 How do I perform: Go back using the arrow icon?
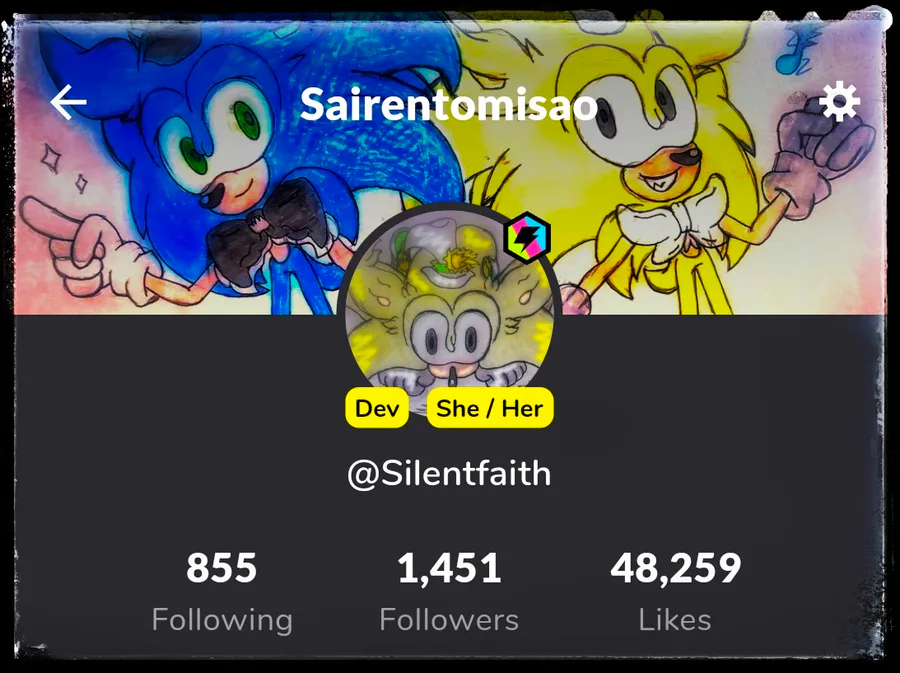click(68, 103)
